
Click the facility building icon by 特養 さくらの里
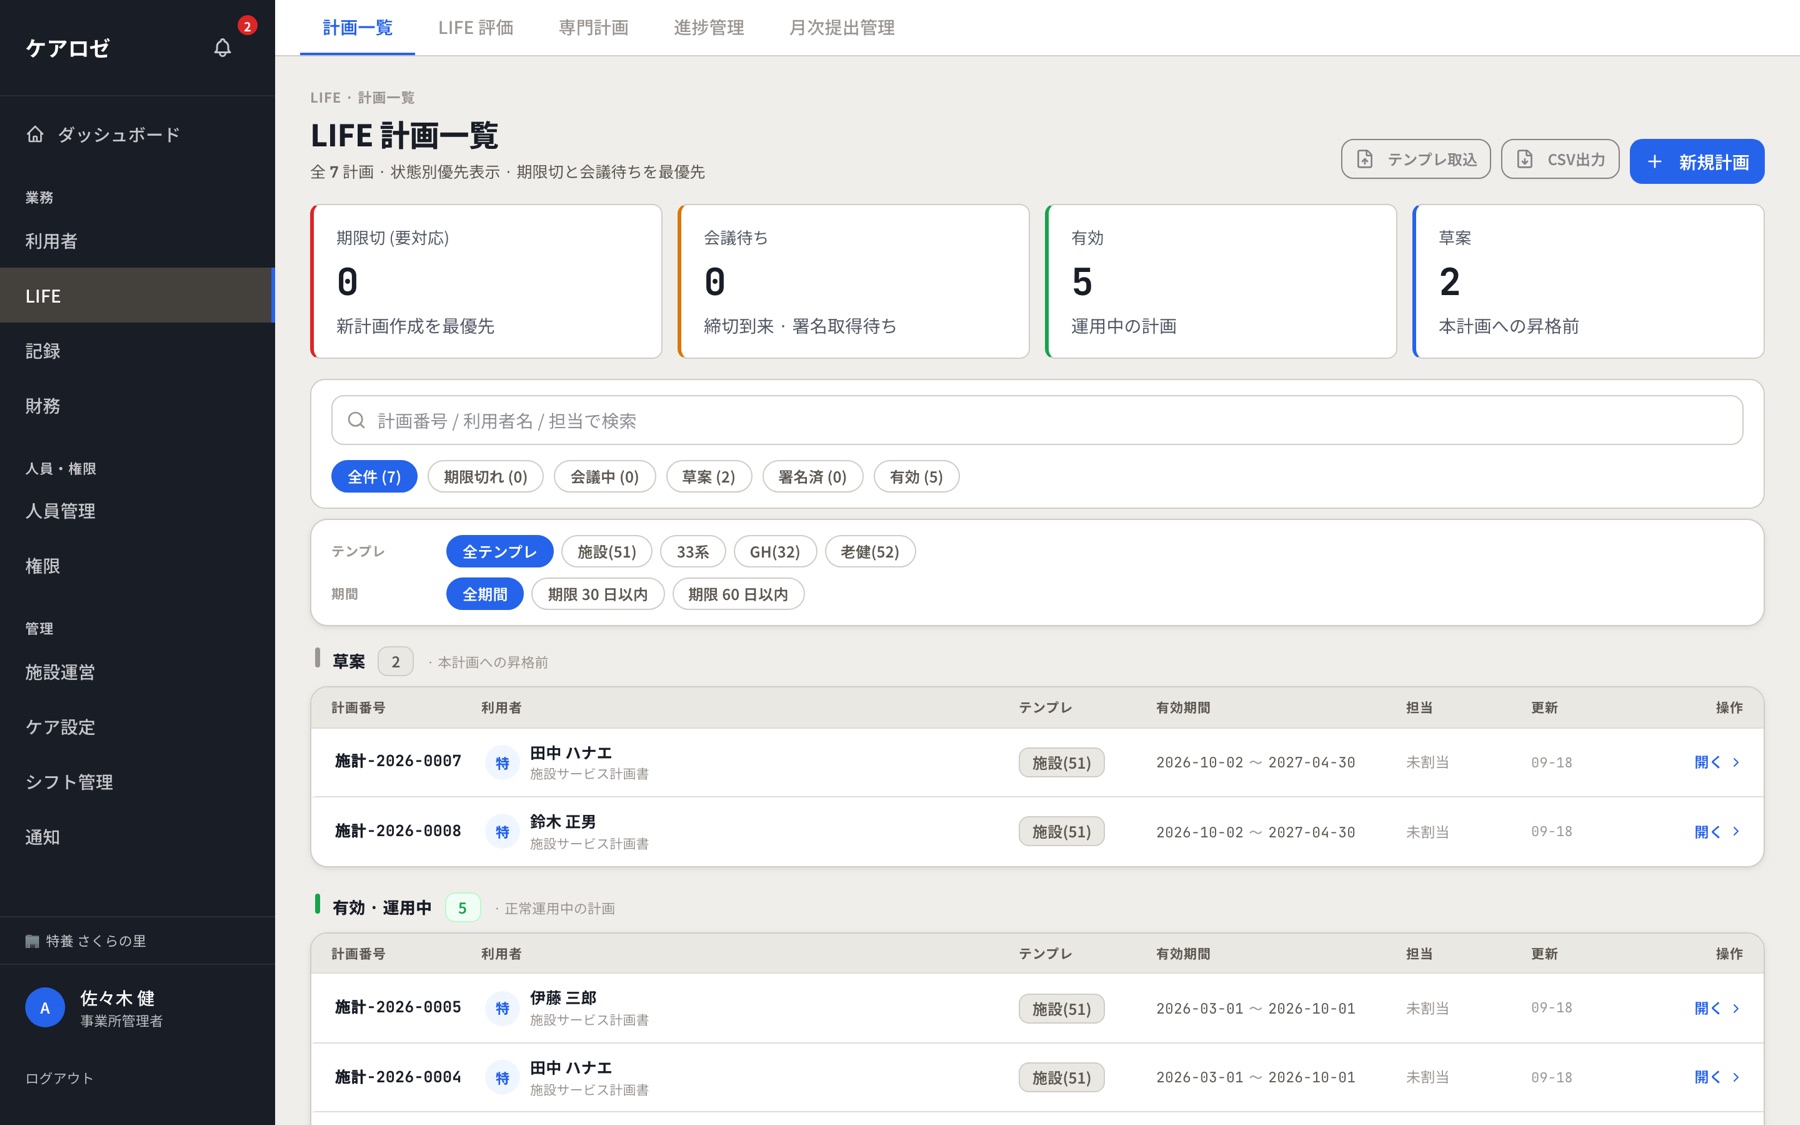tap(32, 941)
